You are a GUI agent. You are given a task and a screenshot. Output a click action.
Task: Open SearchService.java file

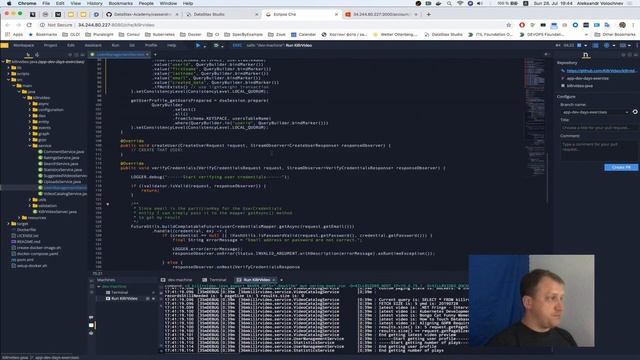pyautogui.click(x=61, y=164)
